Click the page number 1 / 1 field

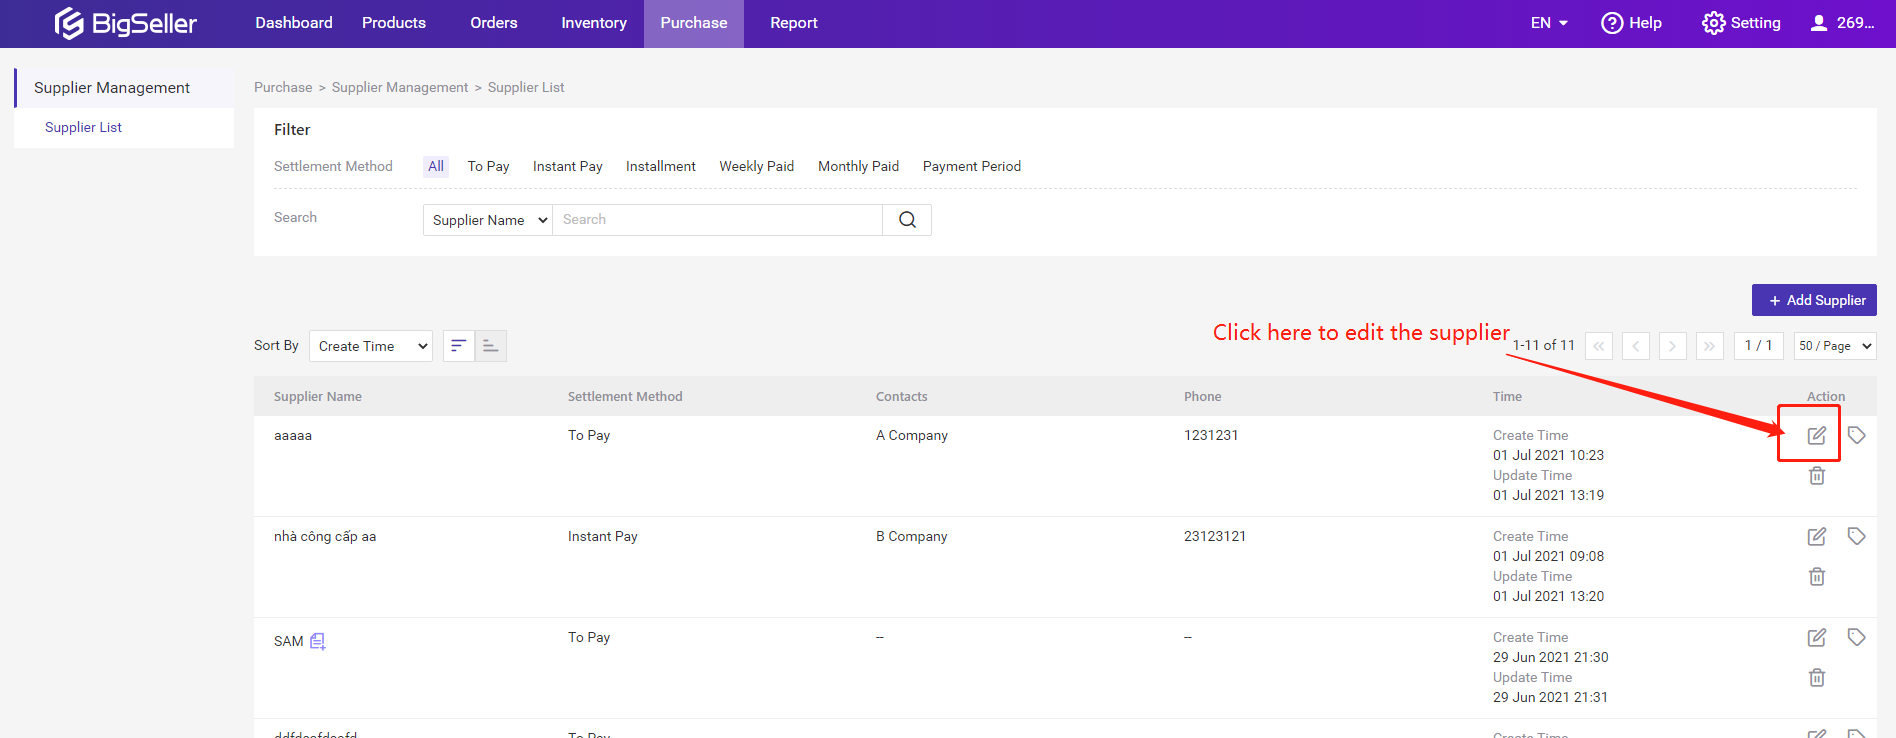click(x=1759, y=346)
